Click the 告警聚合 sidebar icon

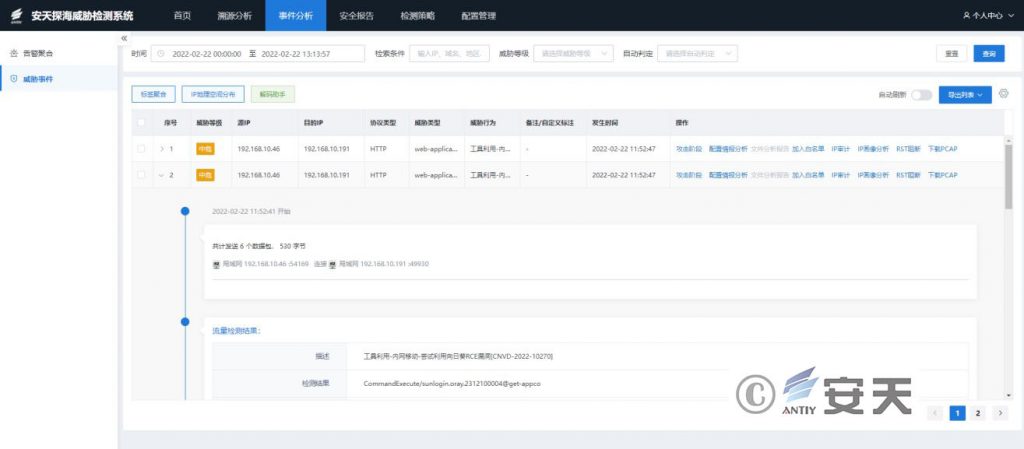(13, 53)
